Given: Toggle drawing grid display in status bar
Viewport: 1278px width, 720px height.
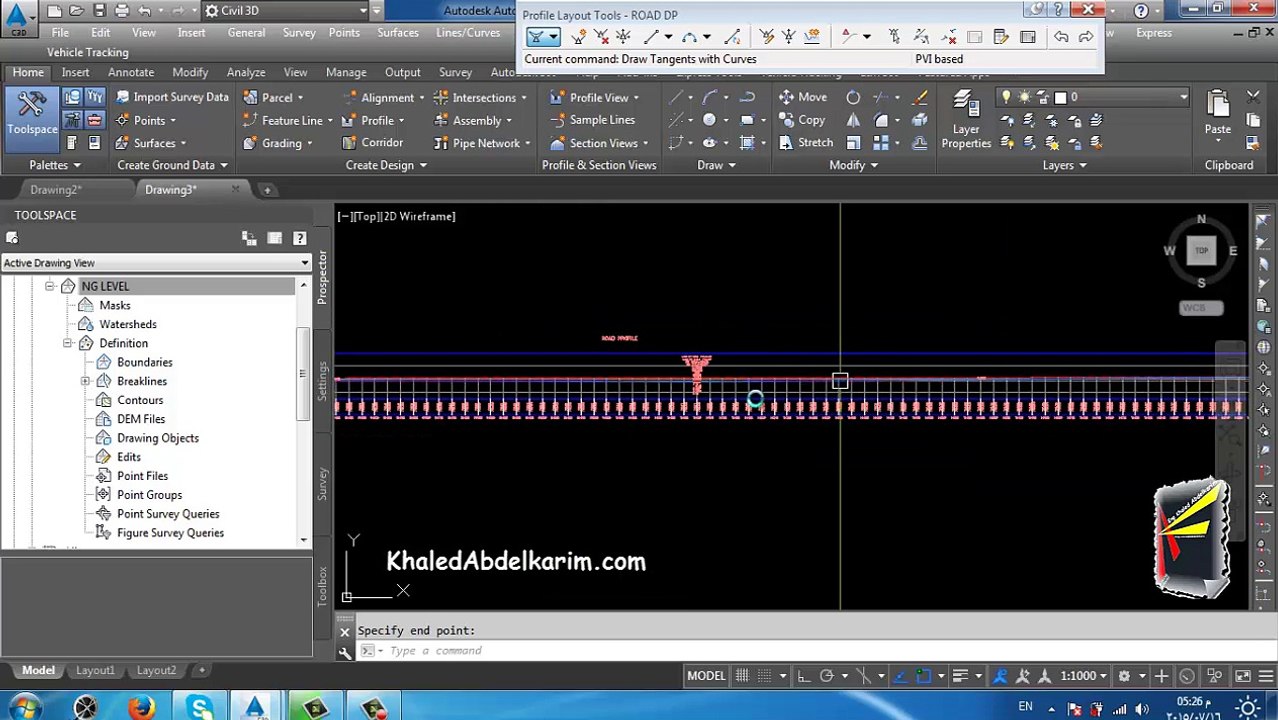Looking at the screenshot, I should [x=742, y=676].
